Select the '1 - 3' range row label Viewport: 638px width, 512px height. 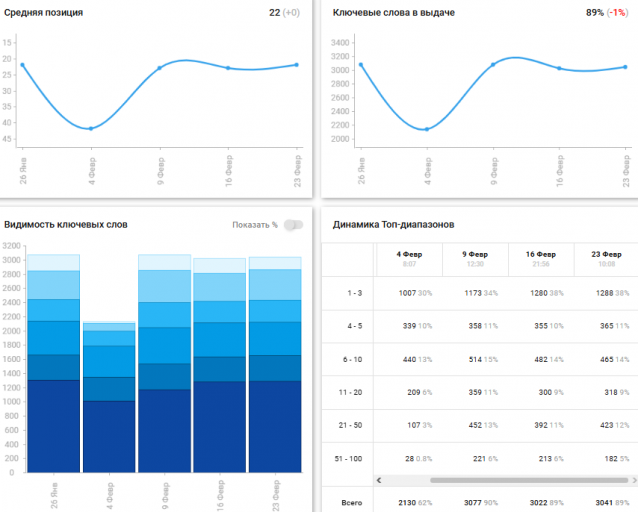click(x=354, y=293)
